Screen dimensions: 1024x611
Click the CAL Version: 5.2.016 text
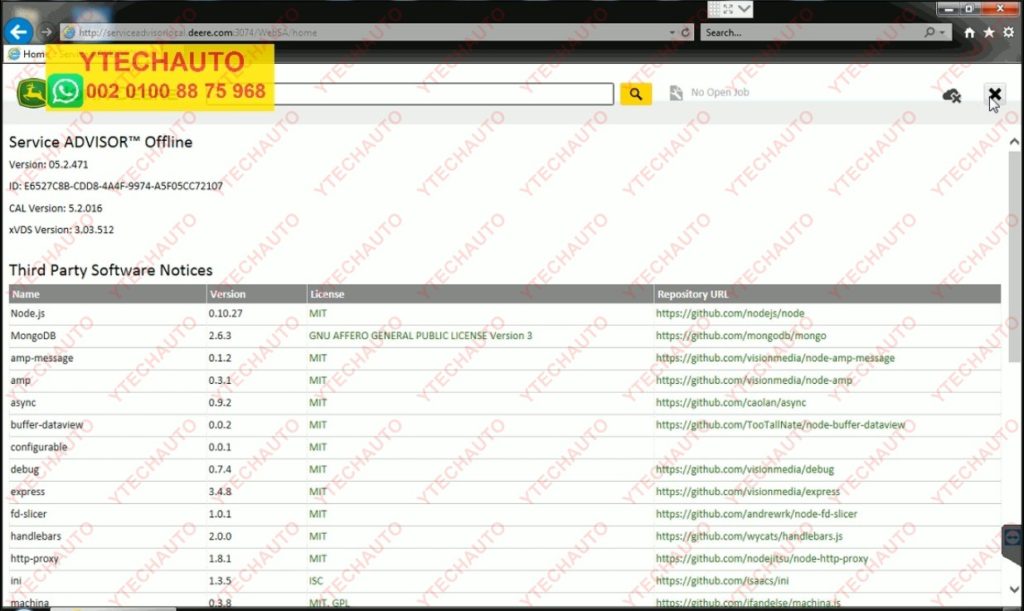(56, 208)
